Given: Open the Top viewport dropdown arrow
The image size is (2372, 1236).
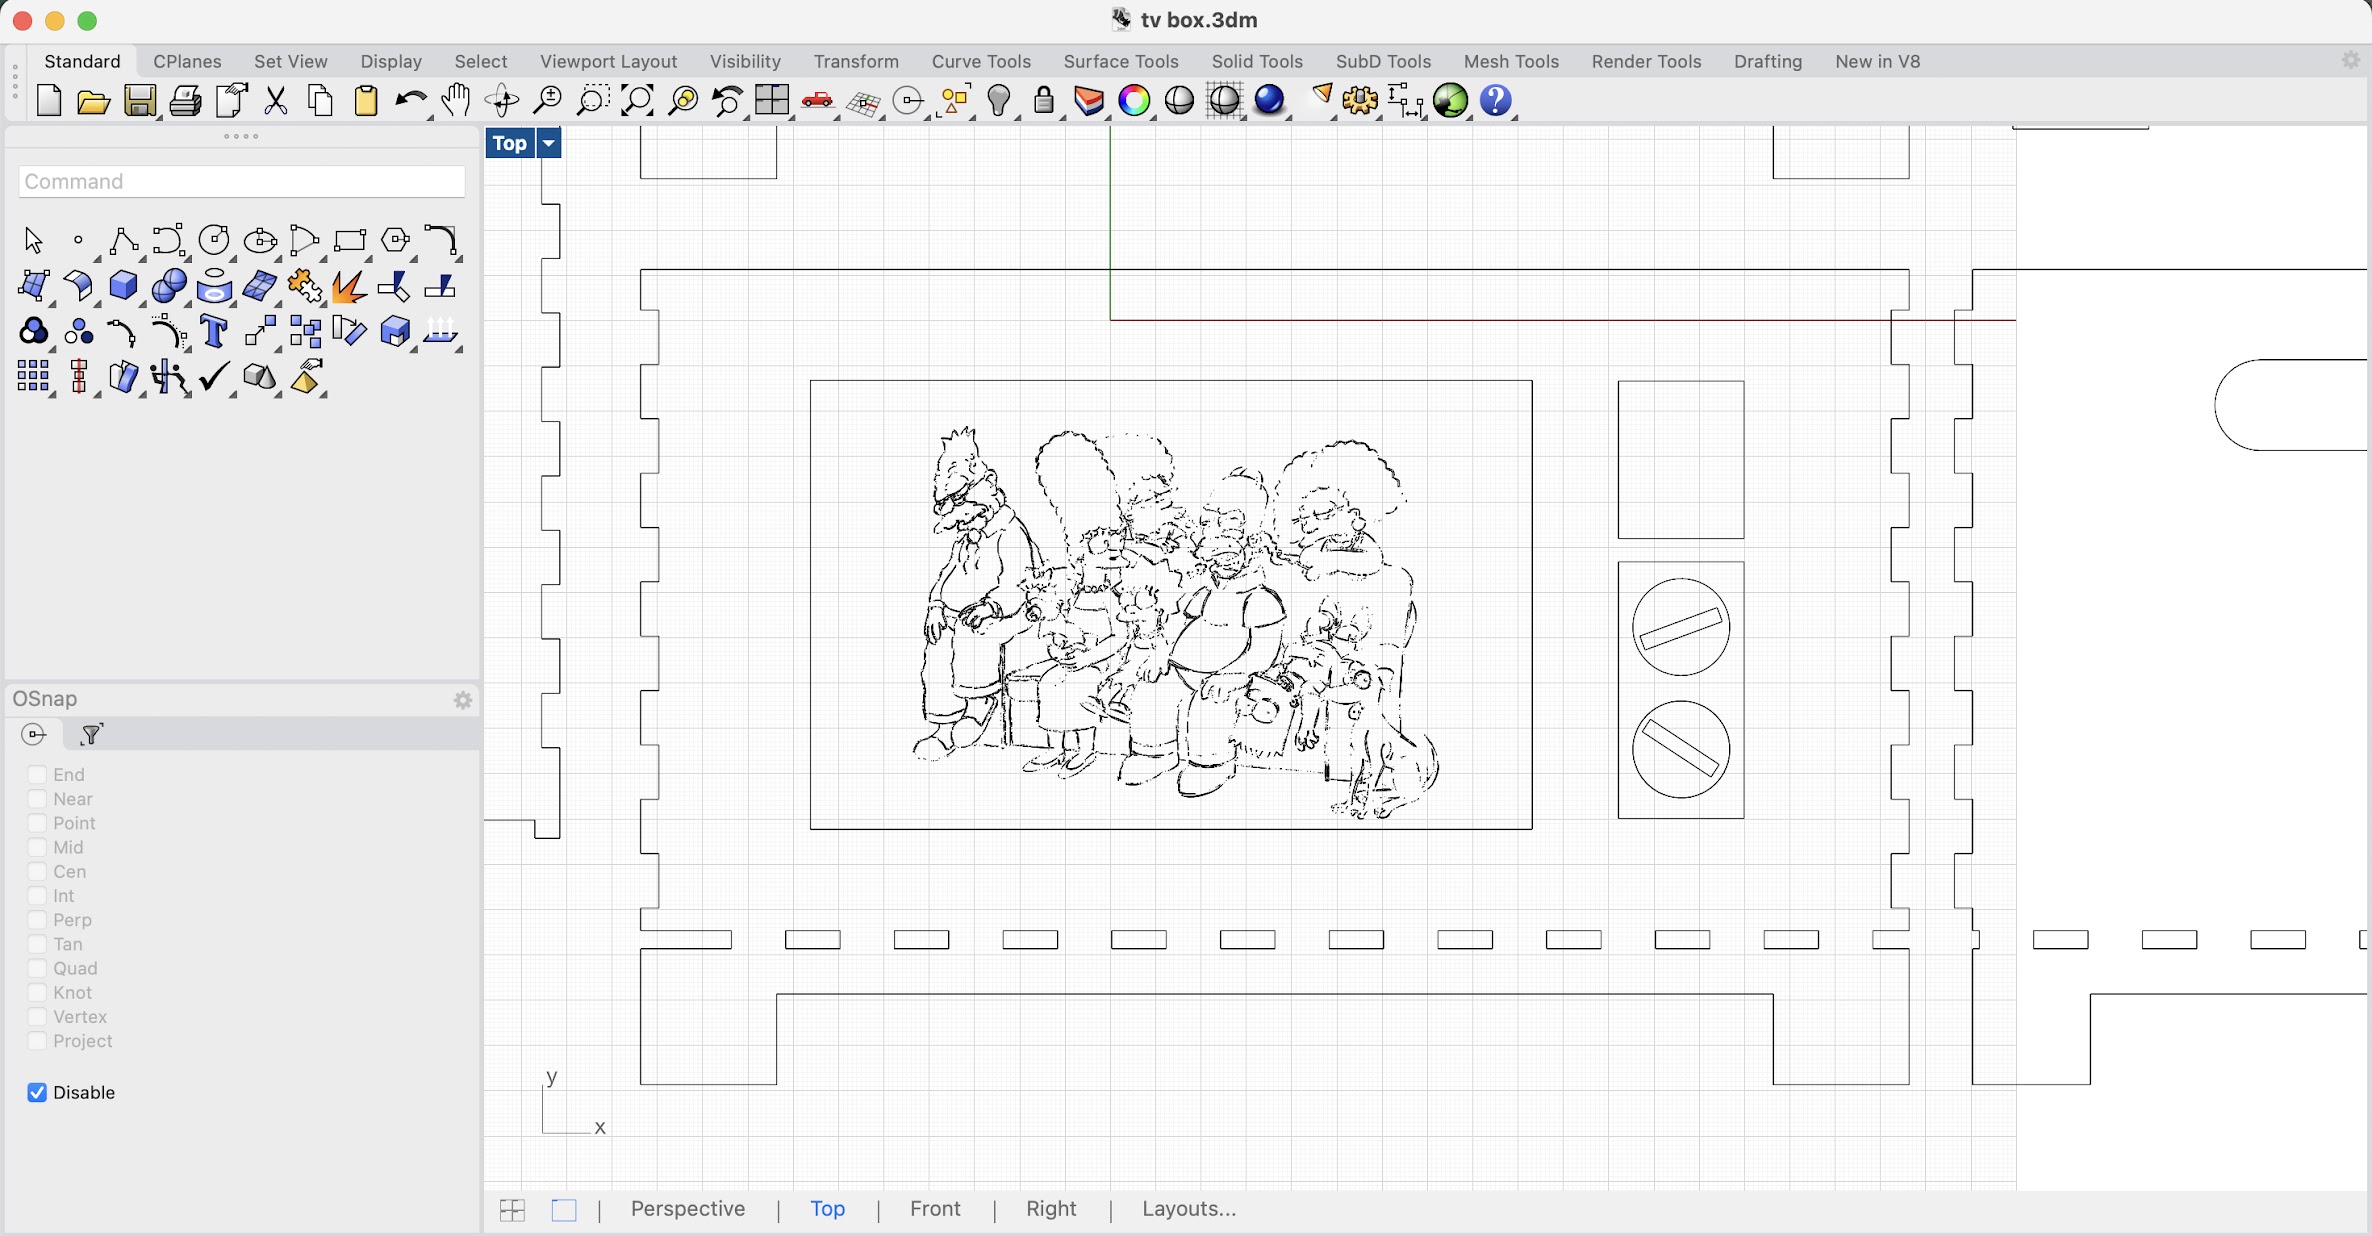Looking at the screenshot, I should coord(549,143).
